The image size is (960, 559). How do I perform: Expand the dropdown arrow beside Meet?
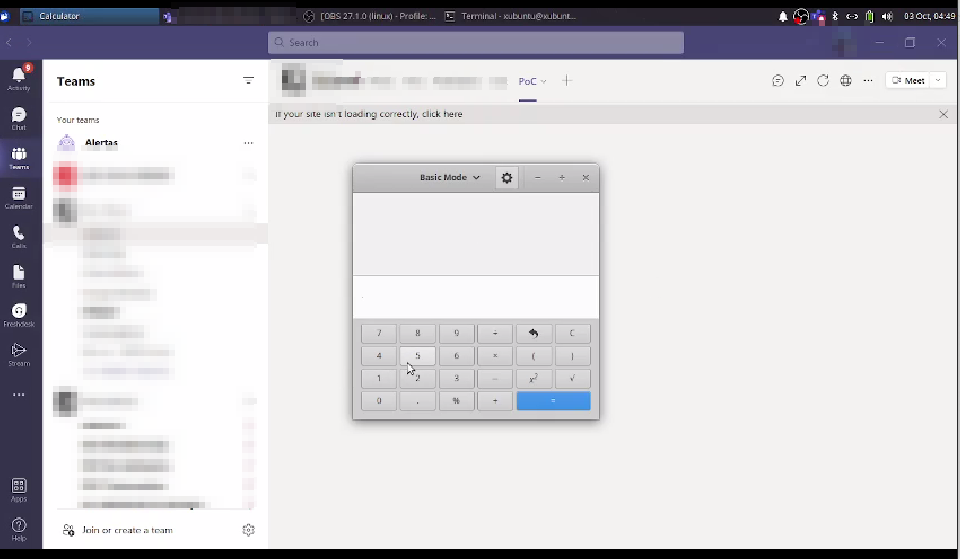pyautogui.click(x=938, y=81)
